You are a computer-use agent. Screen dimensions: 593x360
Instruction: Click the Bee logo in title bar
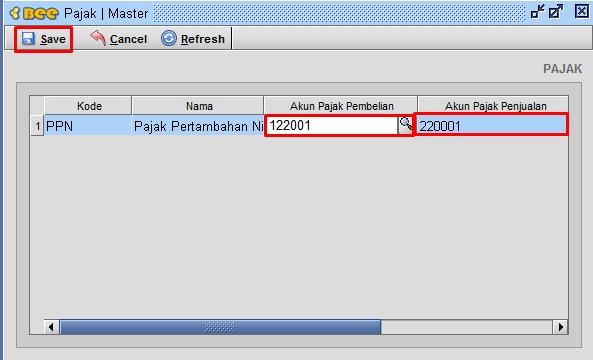pyautogui.click(x=34, y=13)
